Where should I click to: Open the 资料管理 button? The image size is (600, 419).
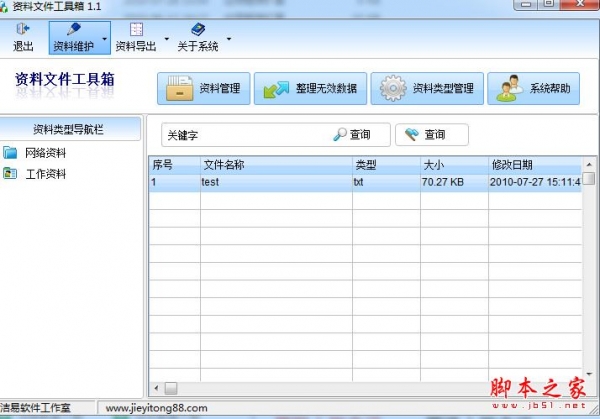[204, 88]
